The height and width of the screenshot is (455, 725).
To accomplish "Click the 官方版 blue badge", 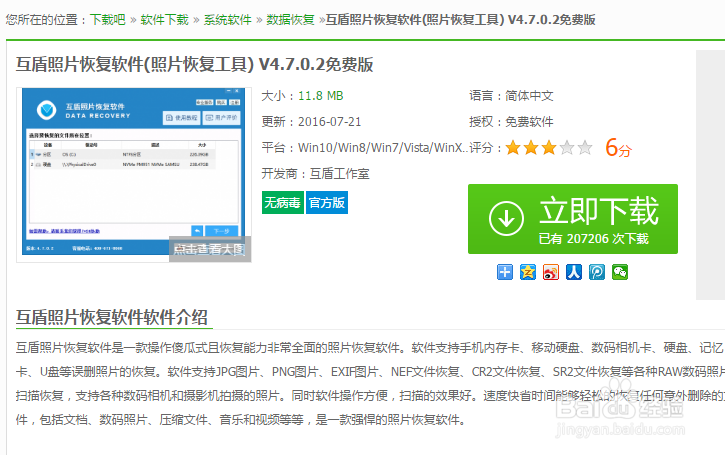I will [x=327, y=203].
